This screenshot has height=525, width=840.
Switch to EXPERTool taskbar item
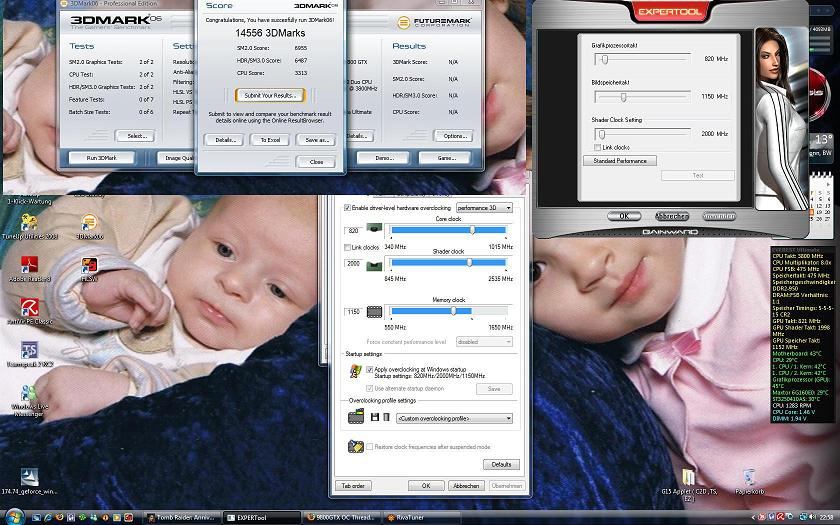pyautogui.click(x=260, y=518)
